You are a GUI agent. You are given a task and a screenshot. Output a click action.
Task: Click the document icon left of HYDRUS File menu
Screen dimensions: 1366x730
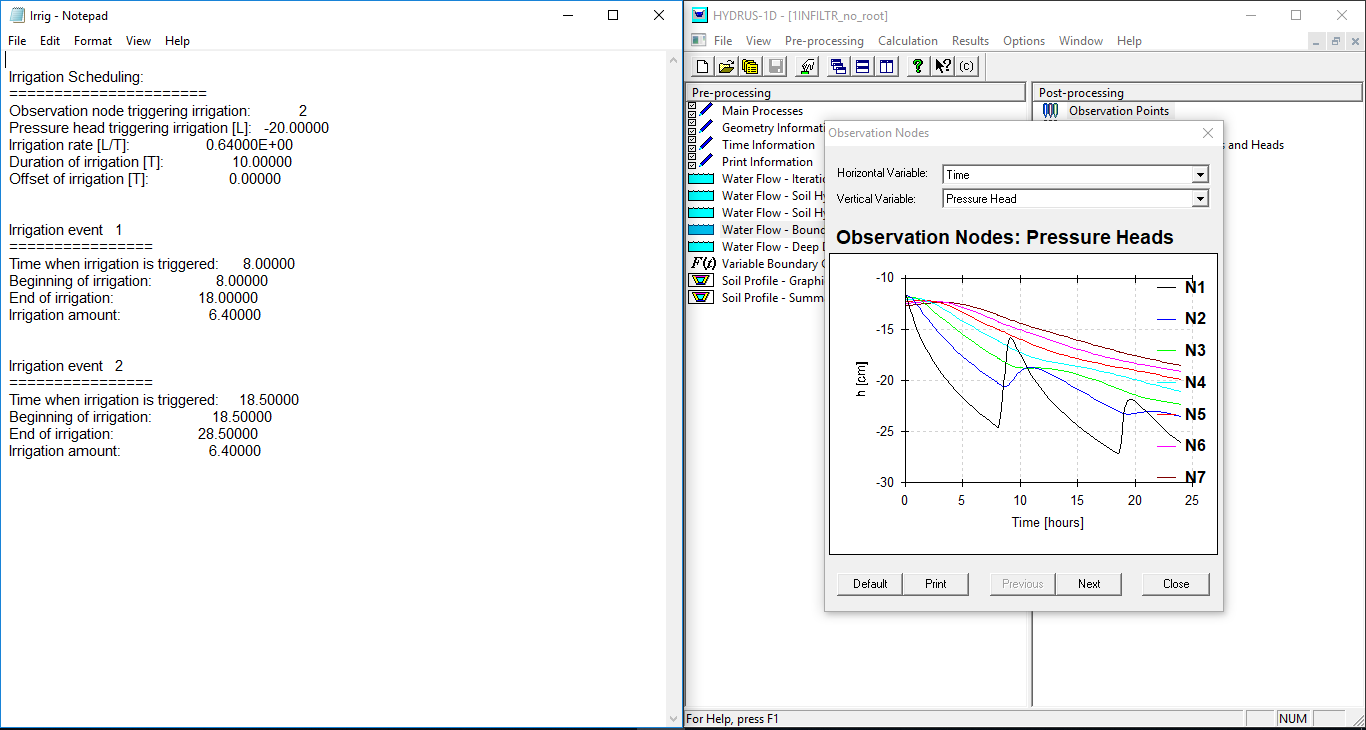pos(698,40)
